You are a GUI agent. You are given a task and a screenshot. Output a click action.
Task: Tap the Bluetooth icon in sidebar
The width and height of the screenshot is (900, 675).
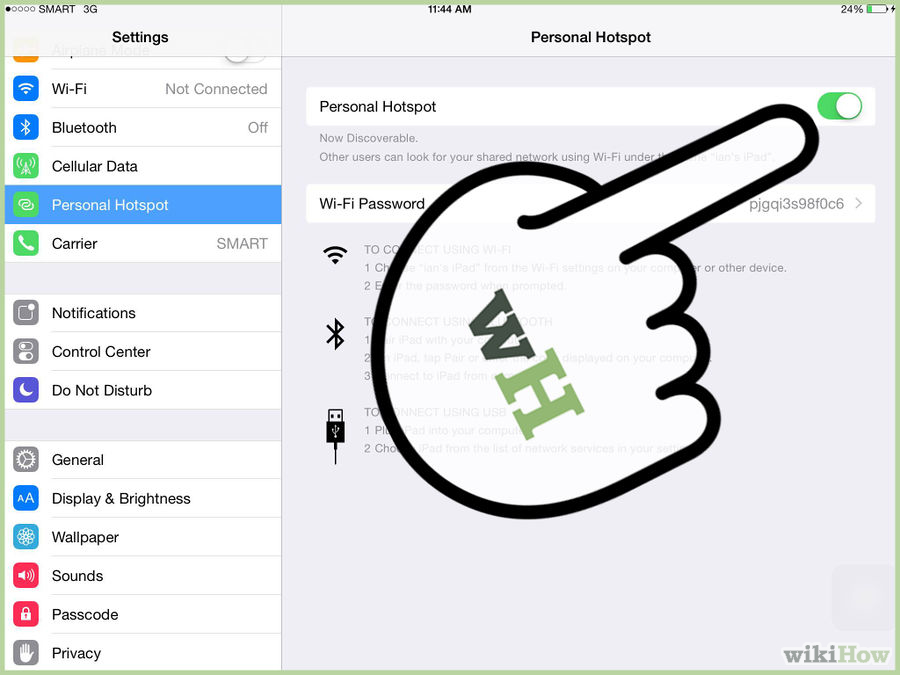(x=26, y=127)
